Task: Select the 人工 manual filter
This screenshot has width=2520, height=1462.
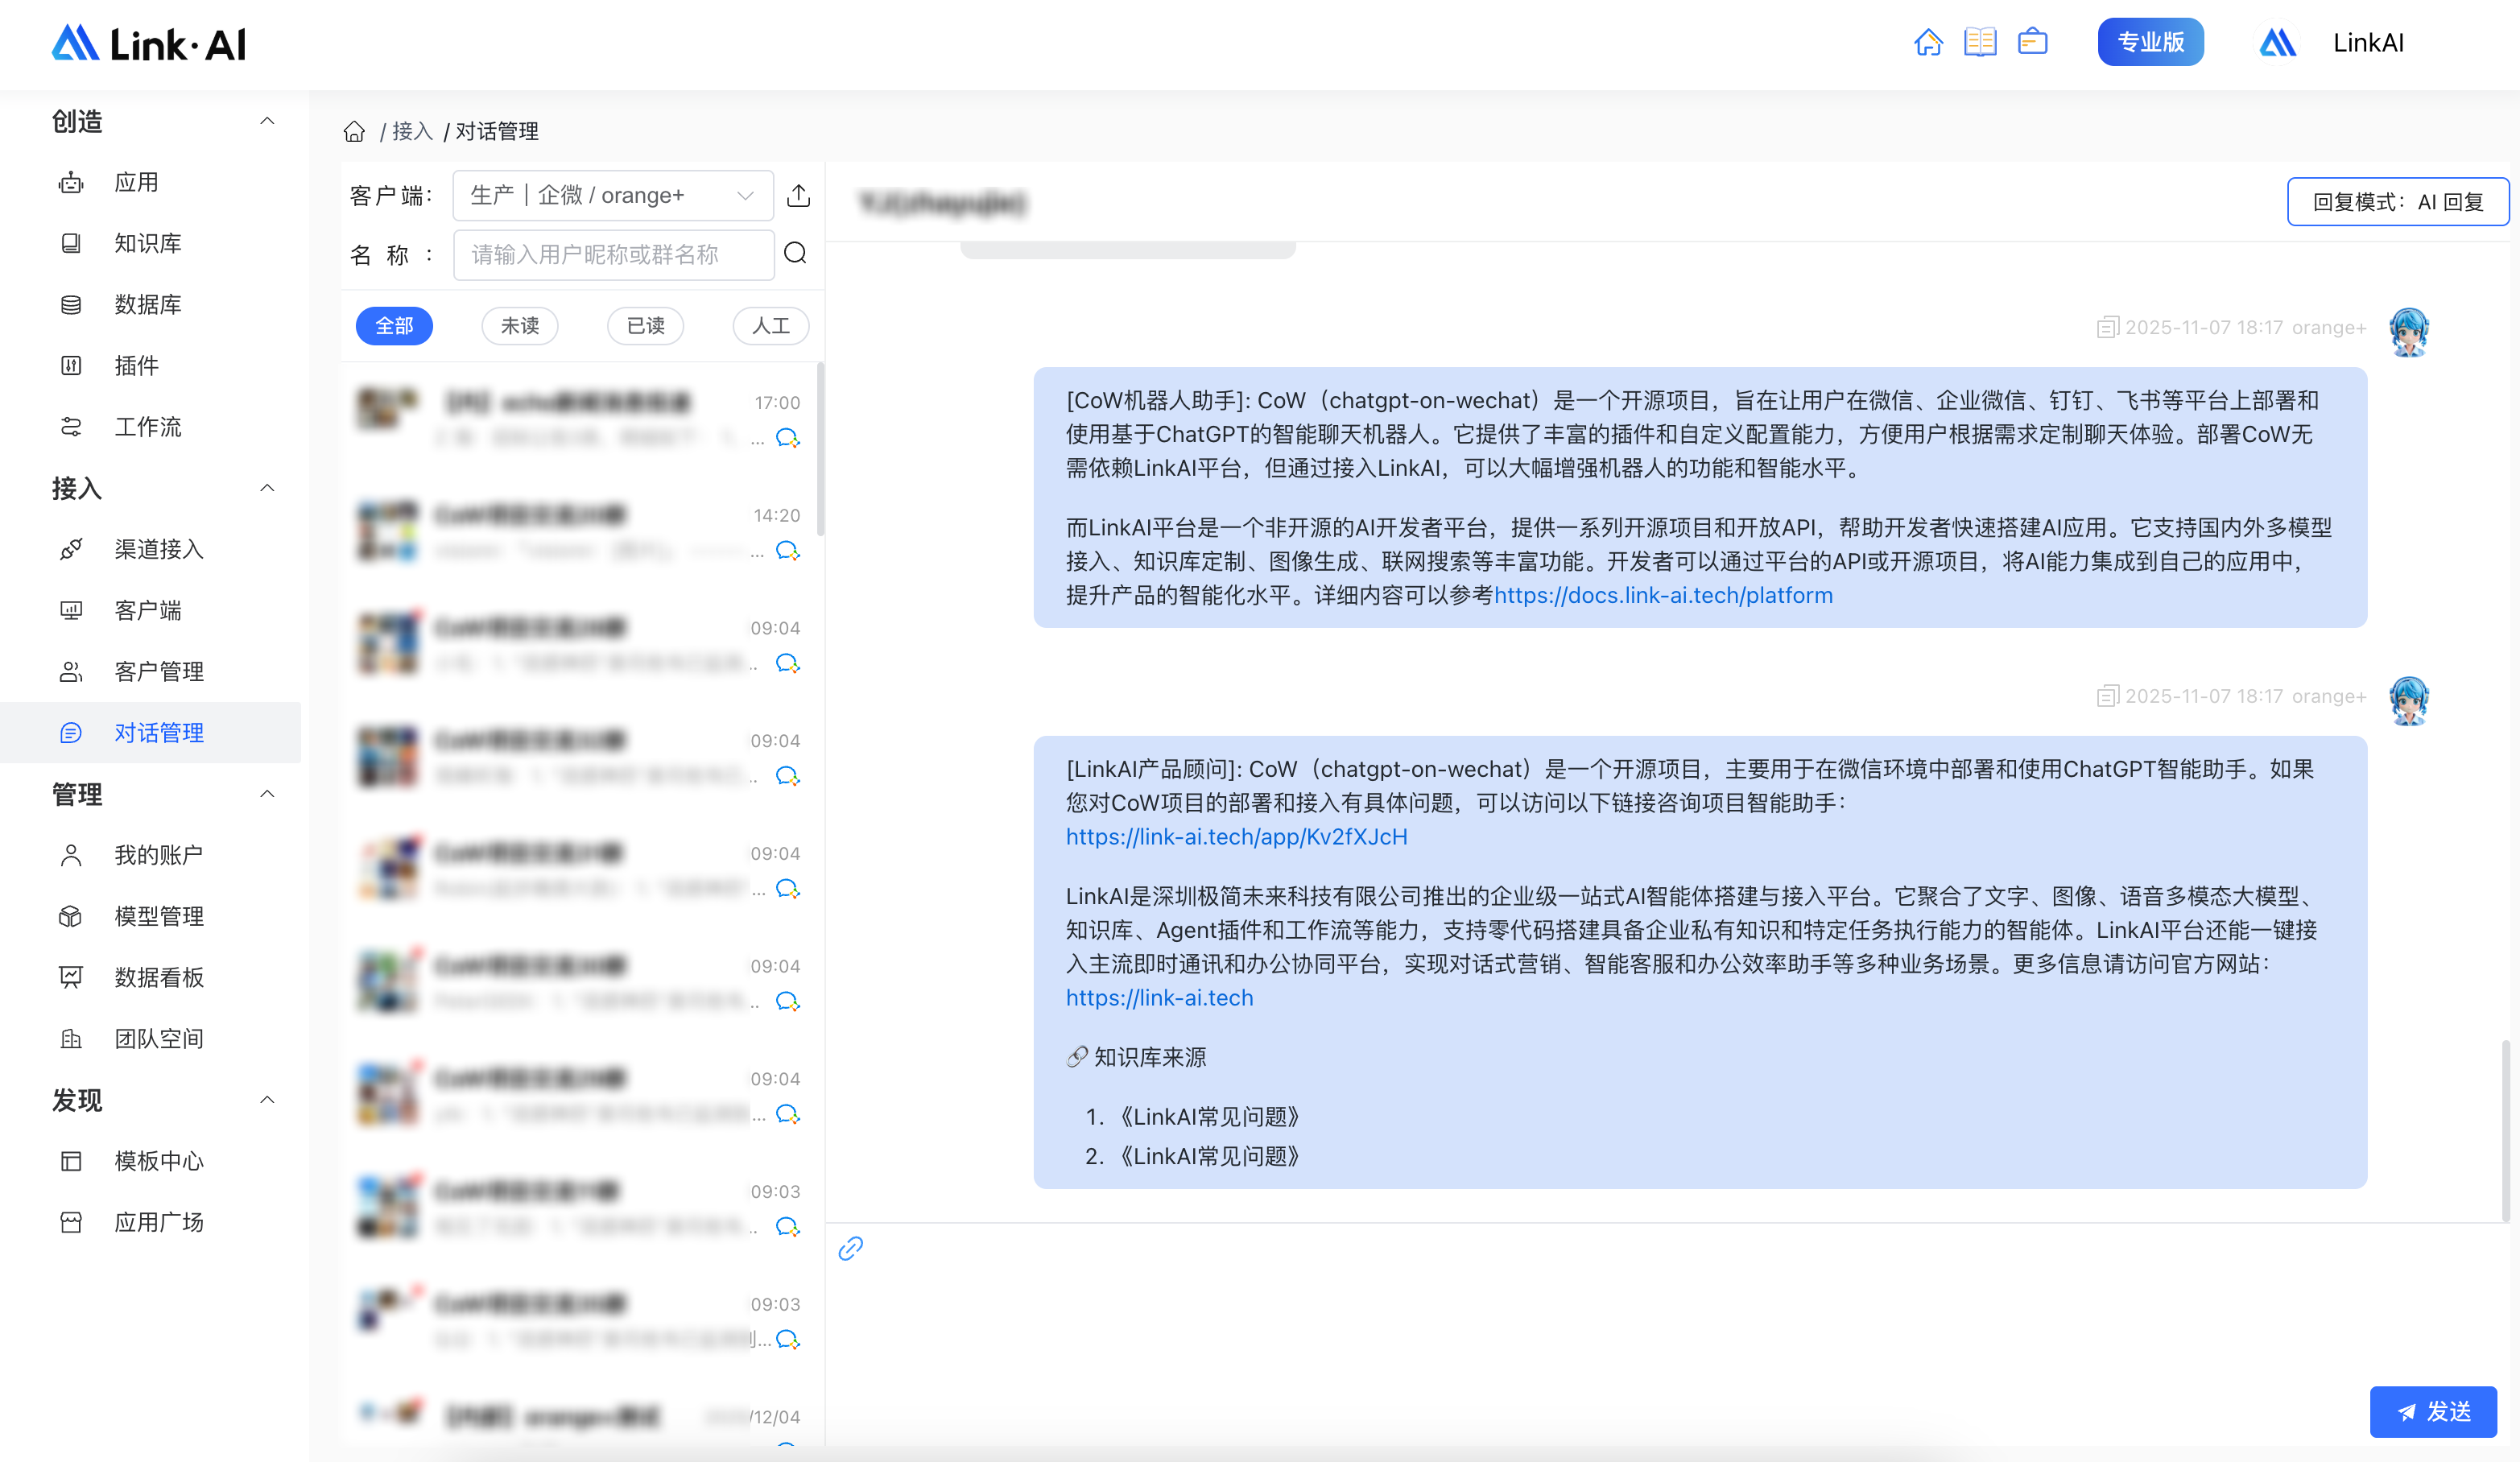Action: (770, 326)
